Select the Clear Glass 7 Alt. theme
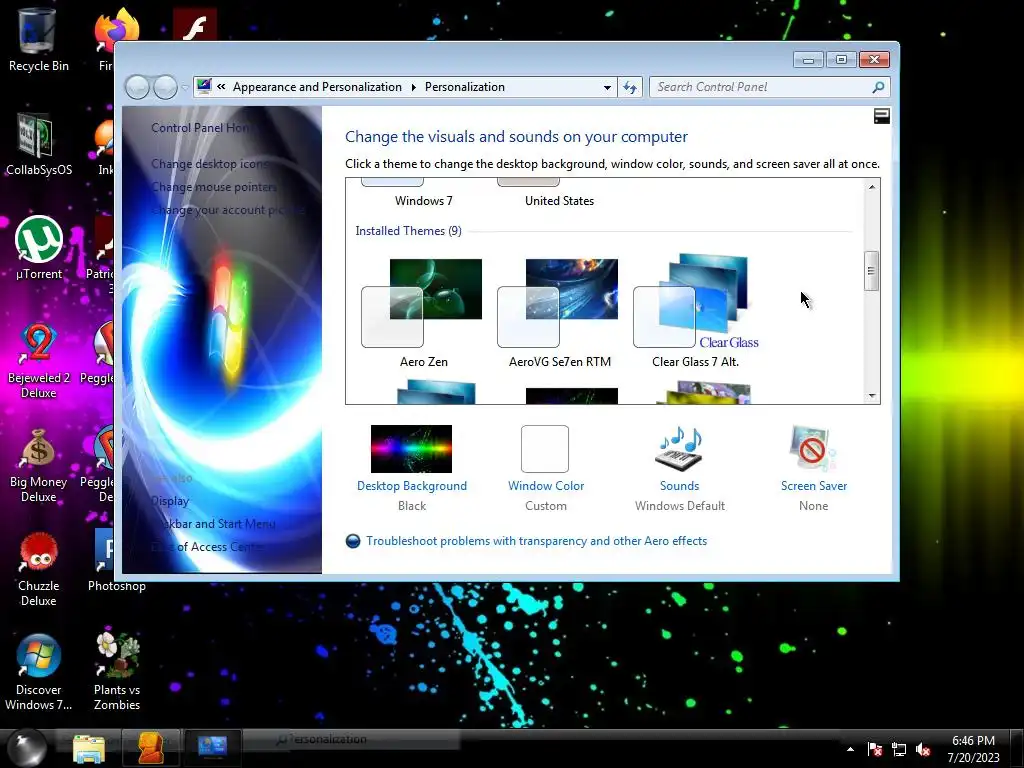This screenshot has height=768, width=1024. click(x=696, y=313)
